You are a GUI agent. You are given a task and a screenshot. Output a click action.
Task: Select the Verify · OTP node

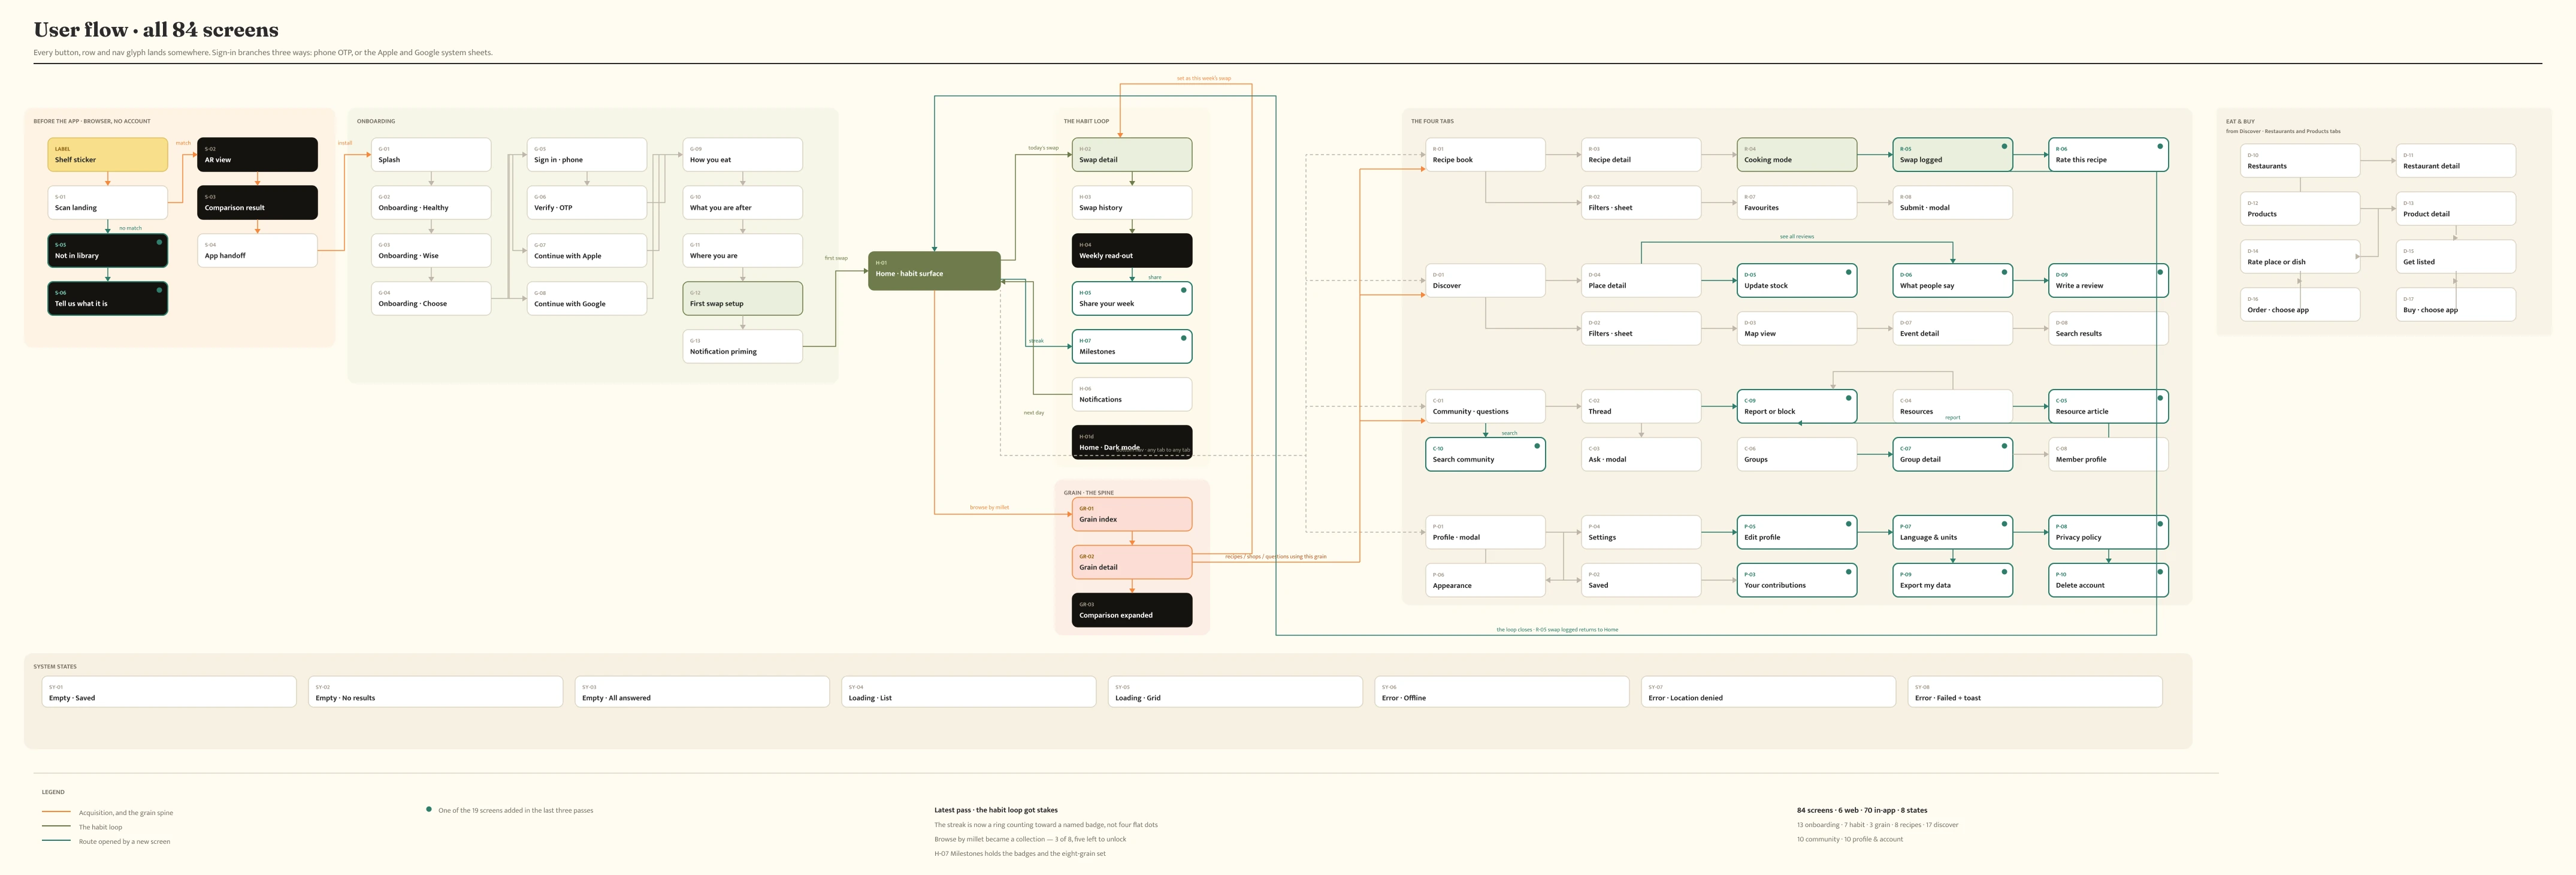(x=587, y=203)
